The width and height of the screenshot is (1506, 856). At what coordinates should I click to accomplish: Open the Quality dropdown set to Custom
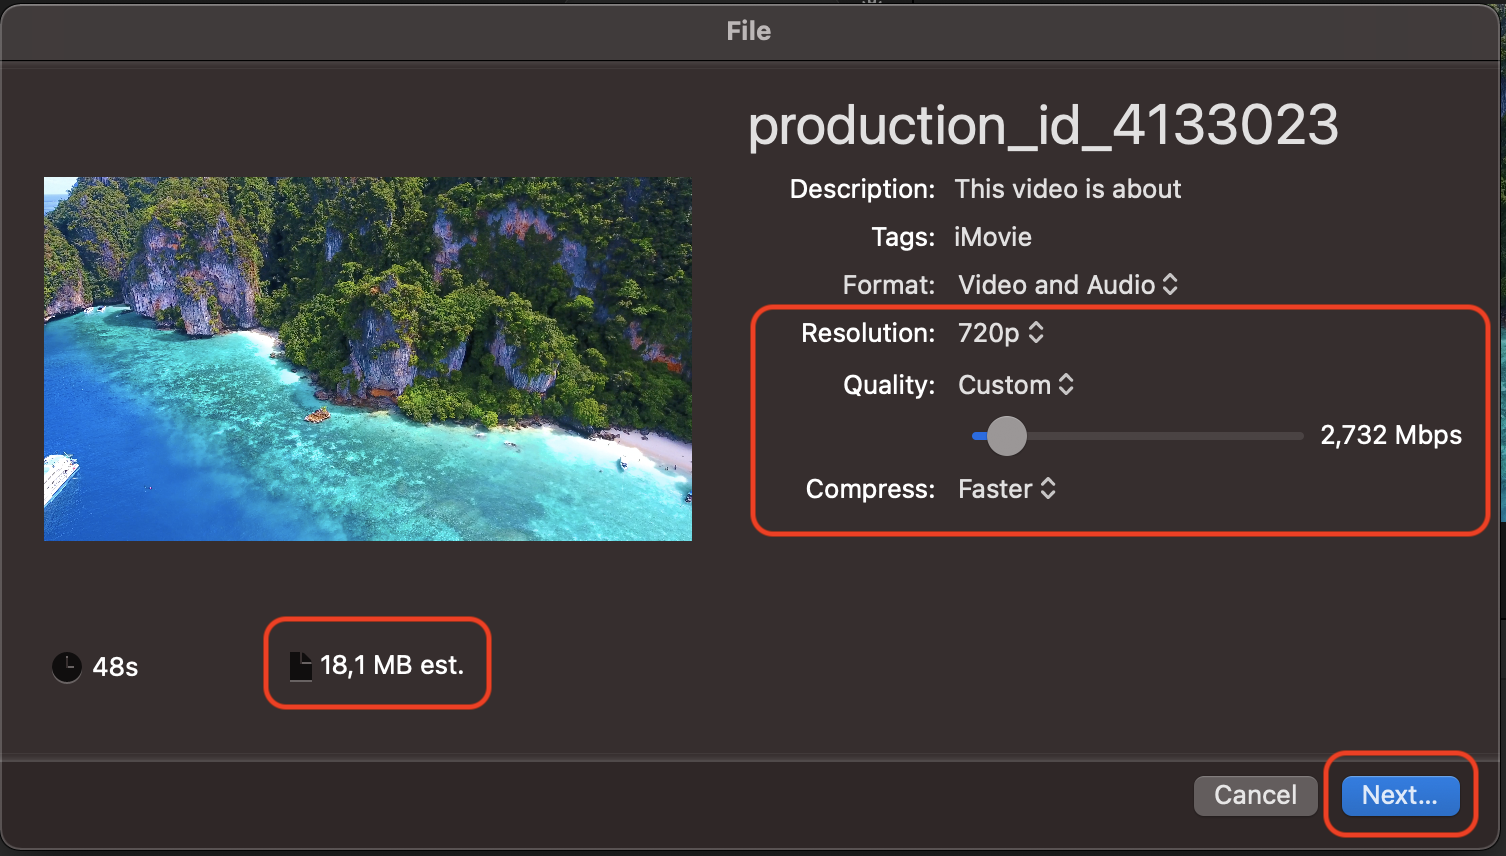1005,385
